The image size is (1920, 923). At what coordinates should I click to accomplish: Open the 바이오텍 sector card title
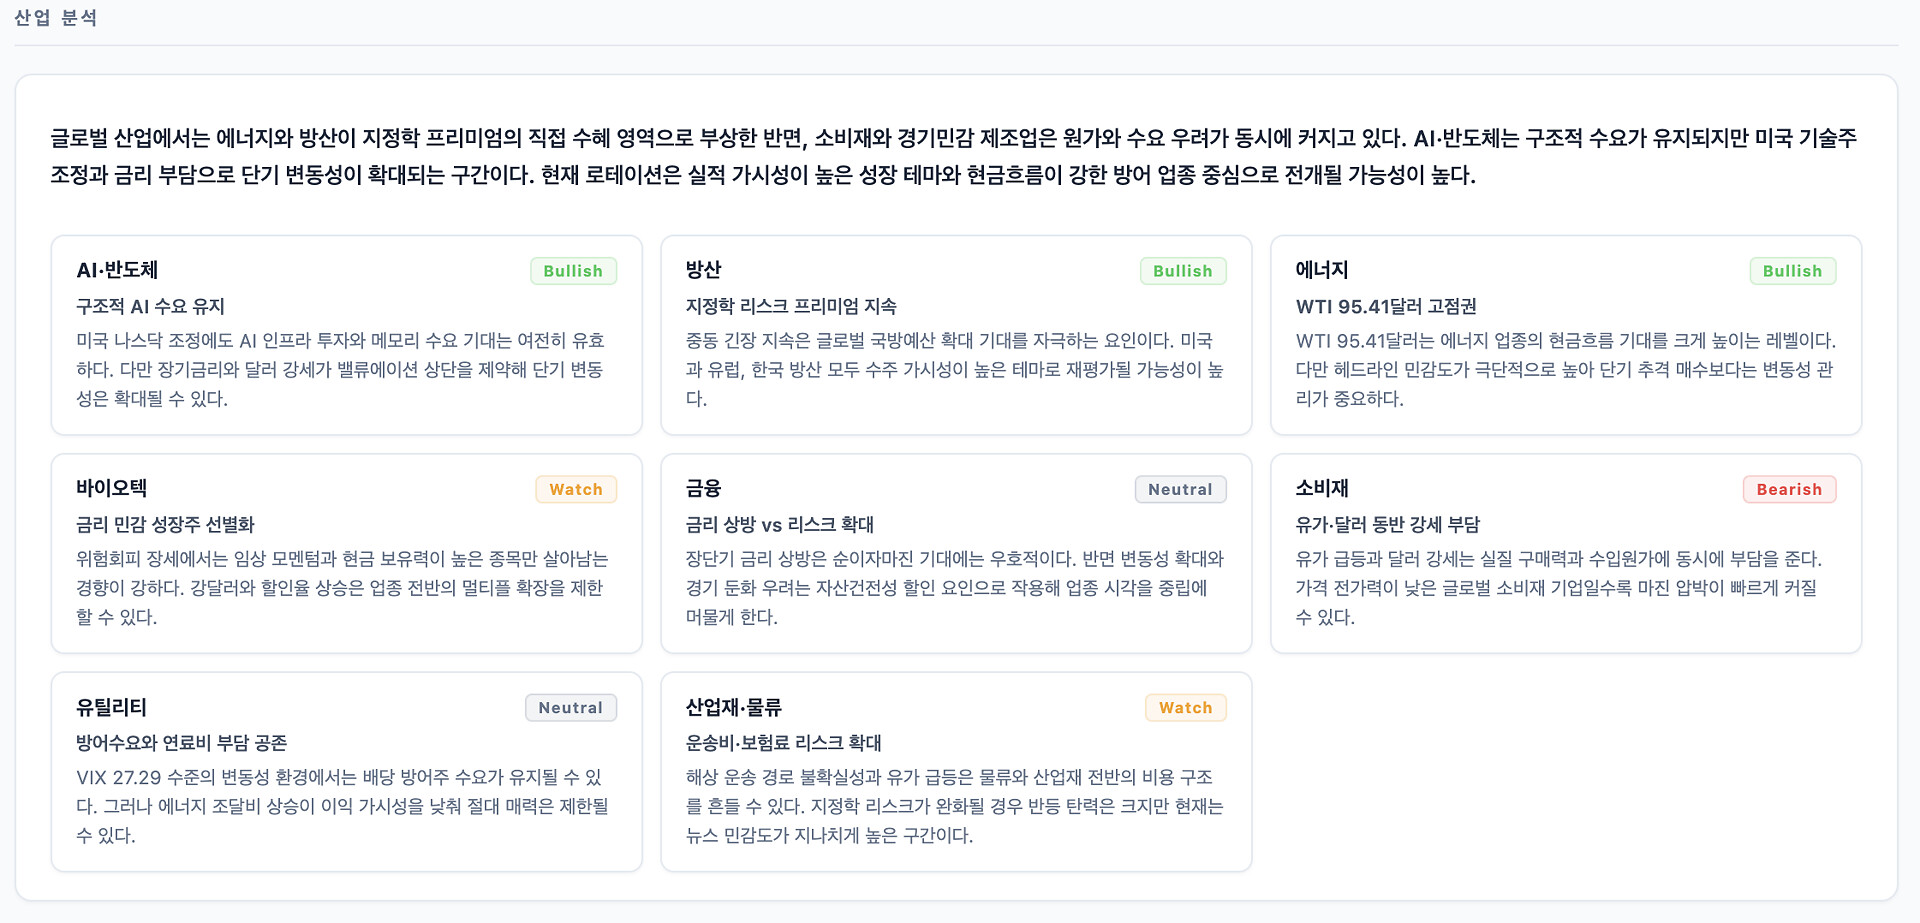111,488
